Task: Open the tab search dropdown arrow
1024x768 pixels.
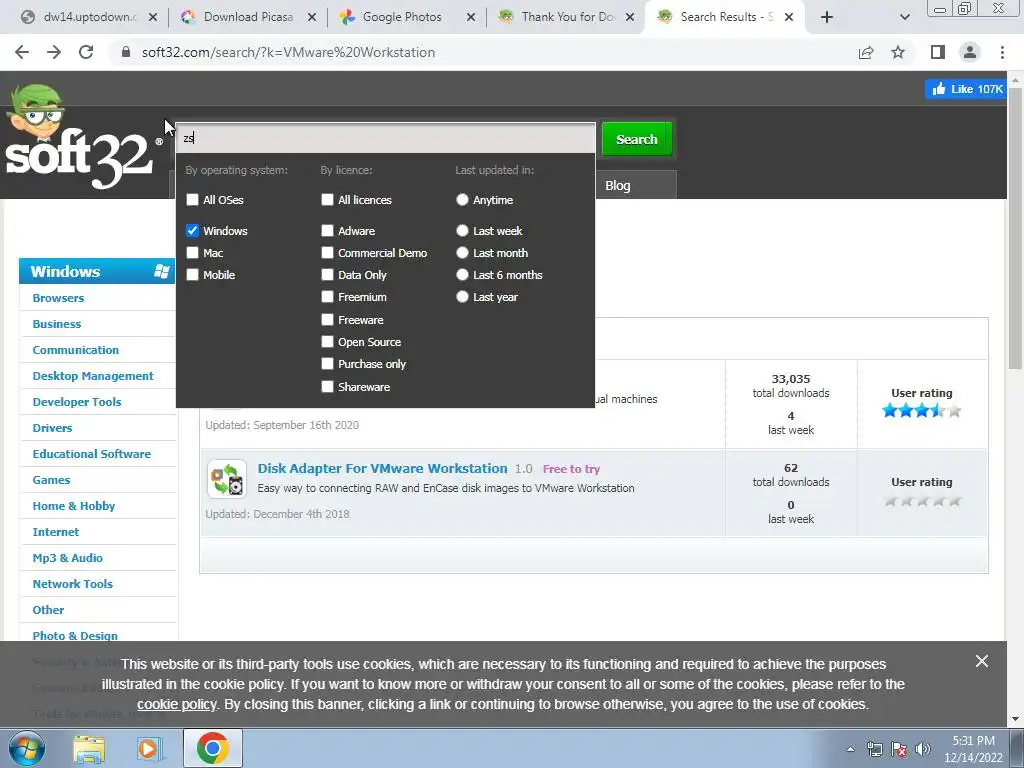Action: coord(904,17)
